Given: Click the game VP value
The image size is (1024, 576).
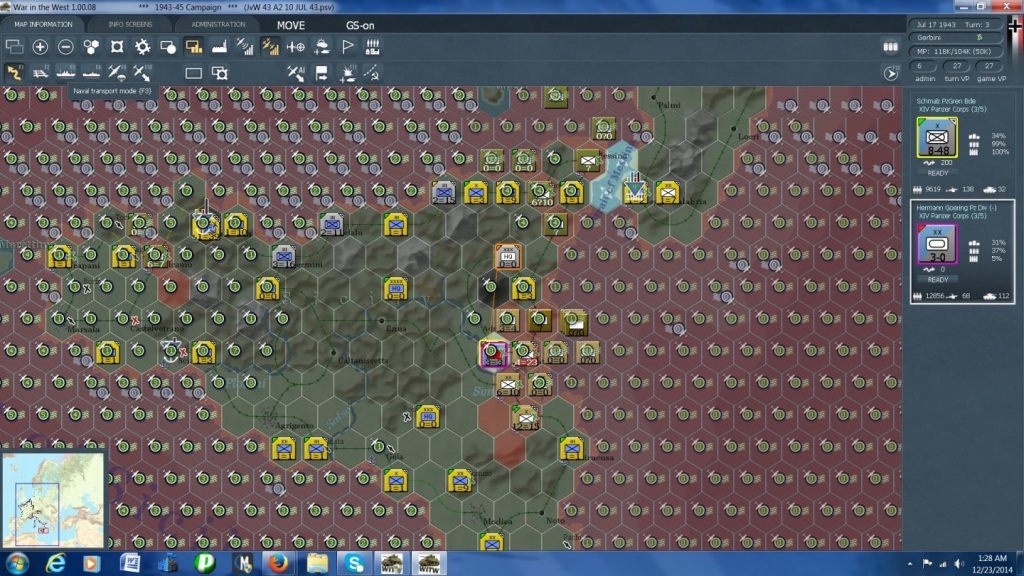Looking at the screenshot, I should coord(989,66).
